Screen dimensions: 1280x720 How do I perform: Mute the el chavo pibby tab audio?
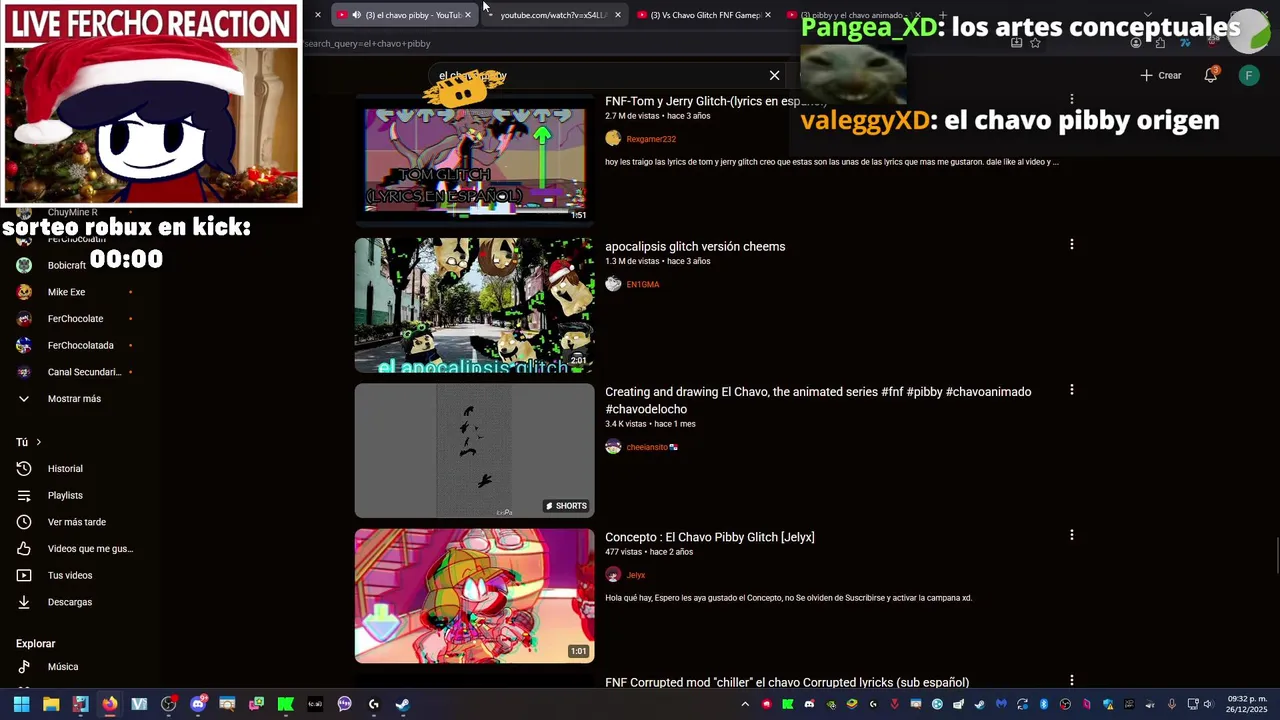(x=356, y=15)
